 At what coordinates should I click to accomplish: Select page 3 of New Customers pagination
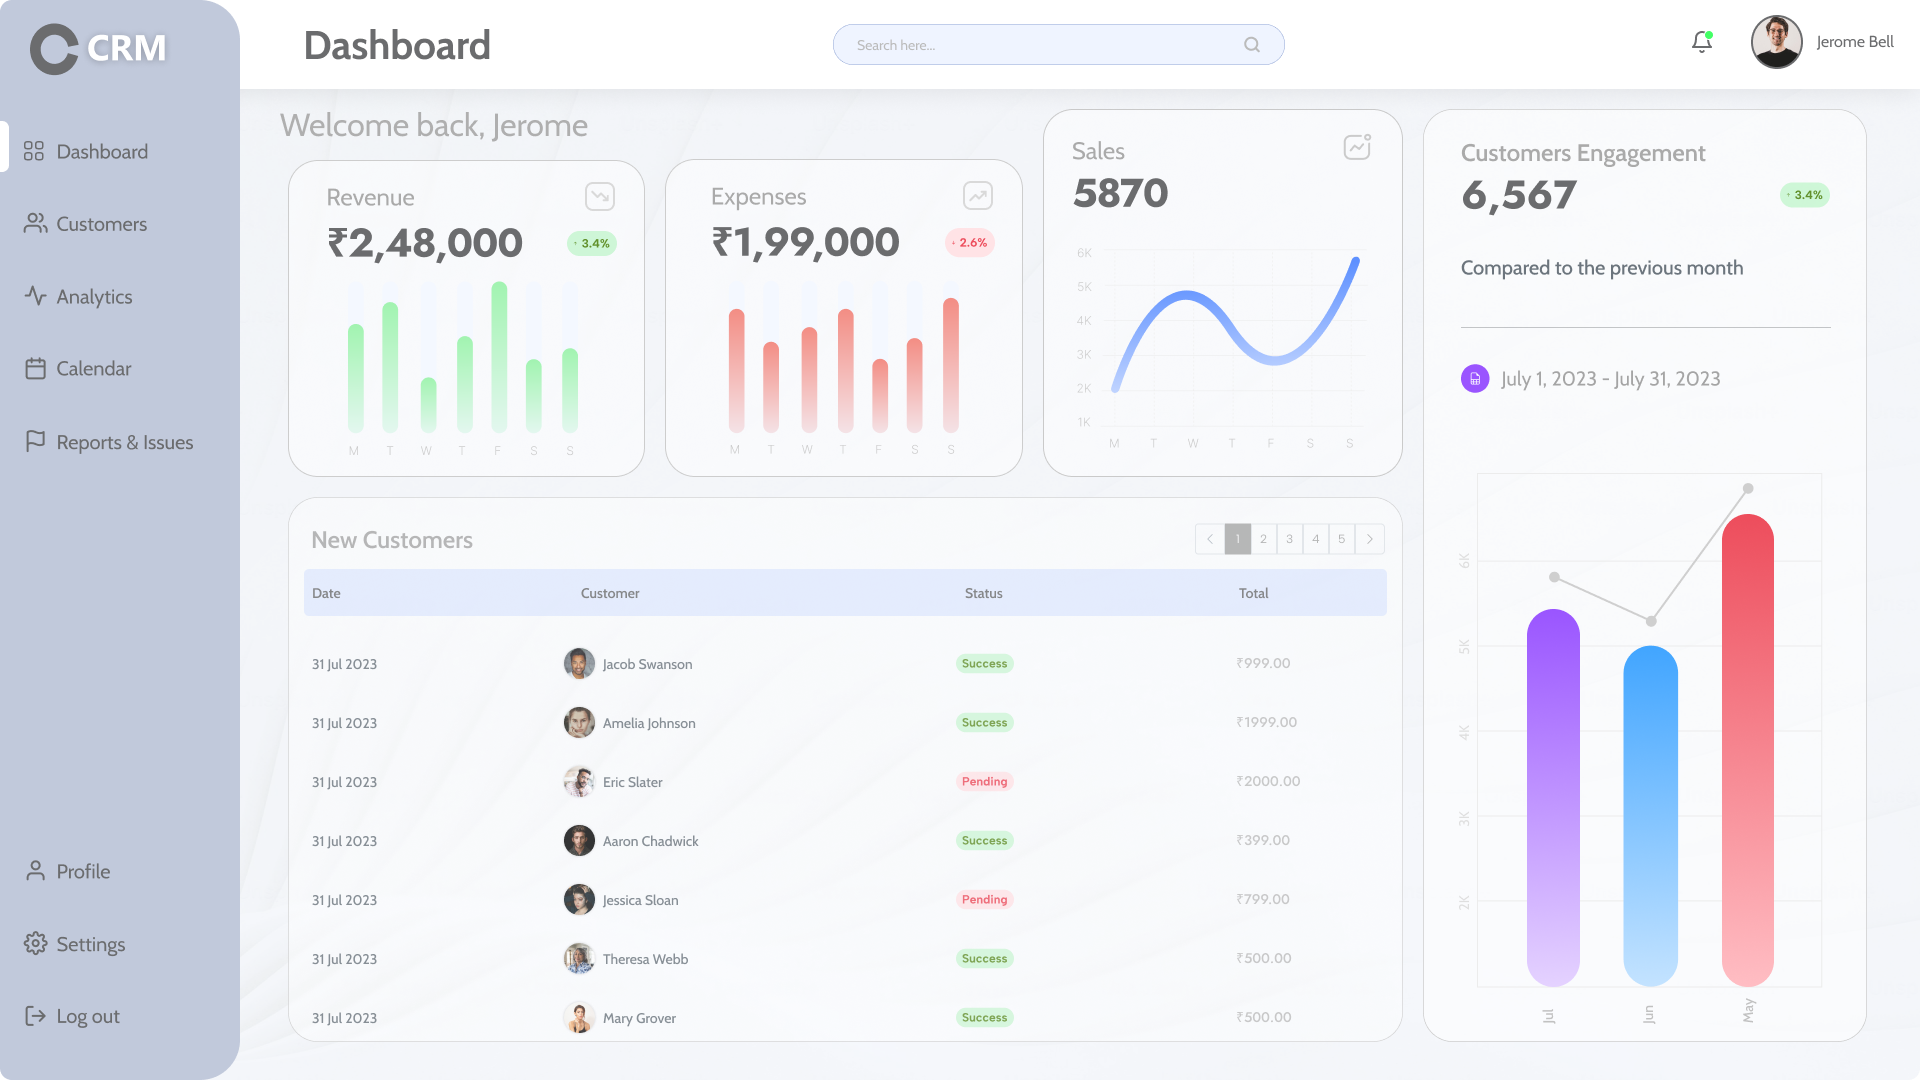click(1289, 538)
